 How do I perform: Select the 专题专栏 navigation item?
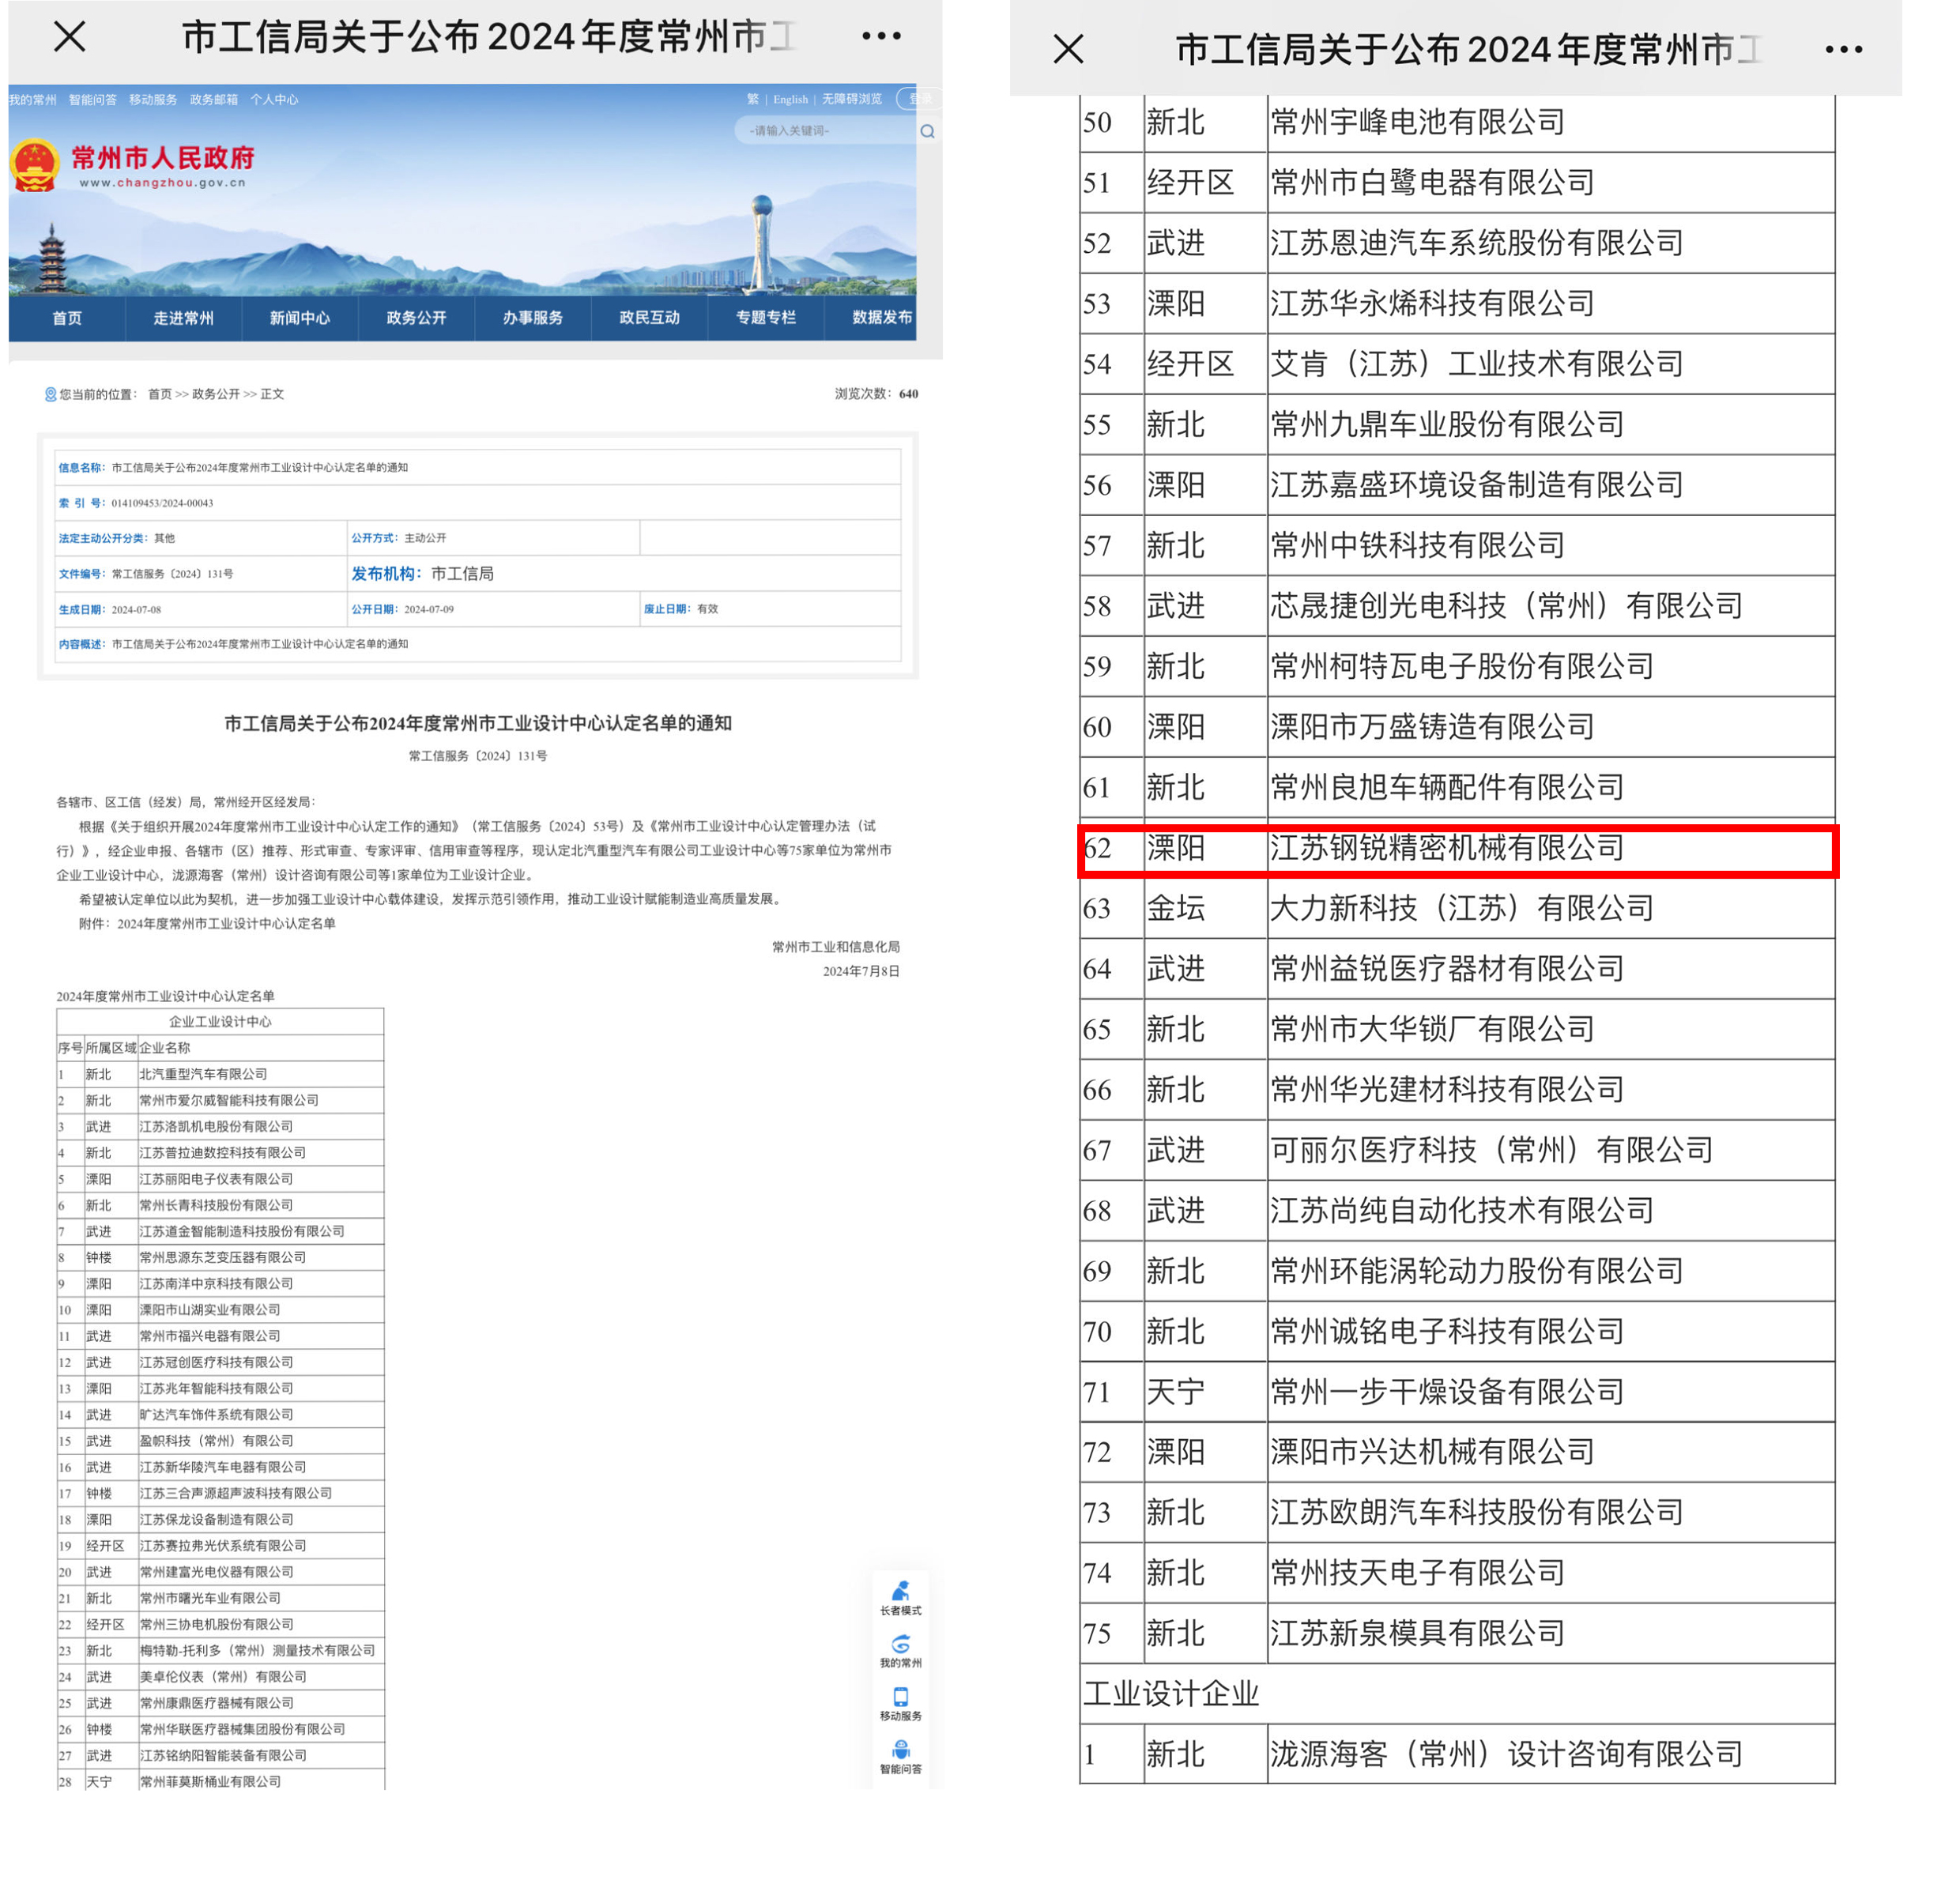point(765,318)
